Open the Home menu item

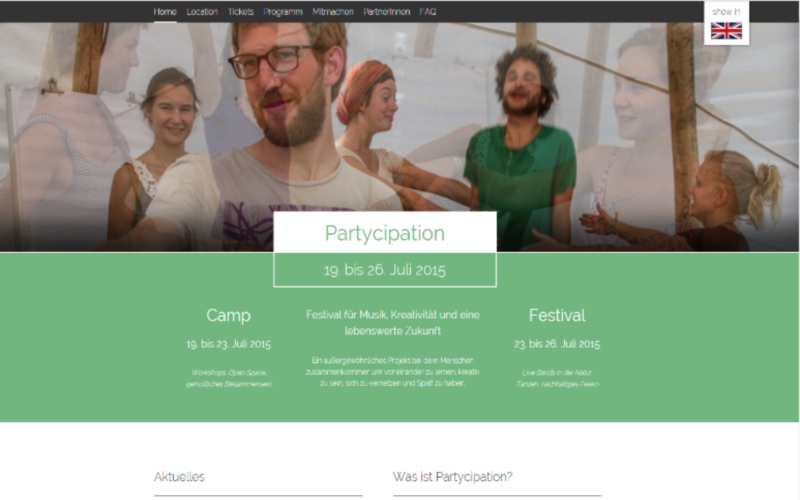(165, 12)
